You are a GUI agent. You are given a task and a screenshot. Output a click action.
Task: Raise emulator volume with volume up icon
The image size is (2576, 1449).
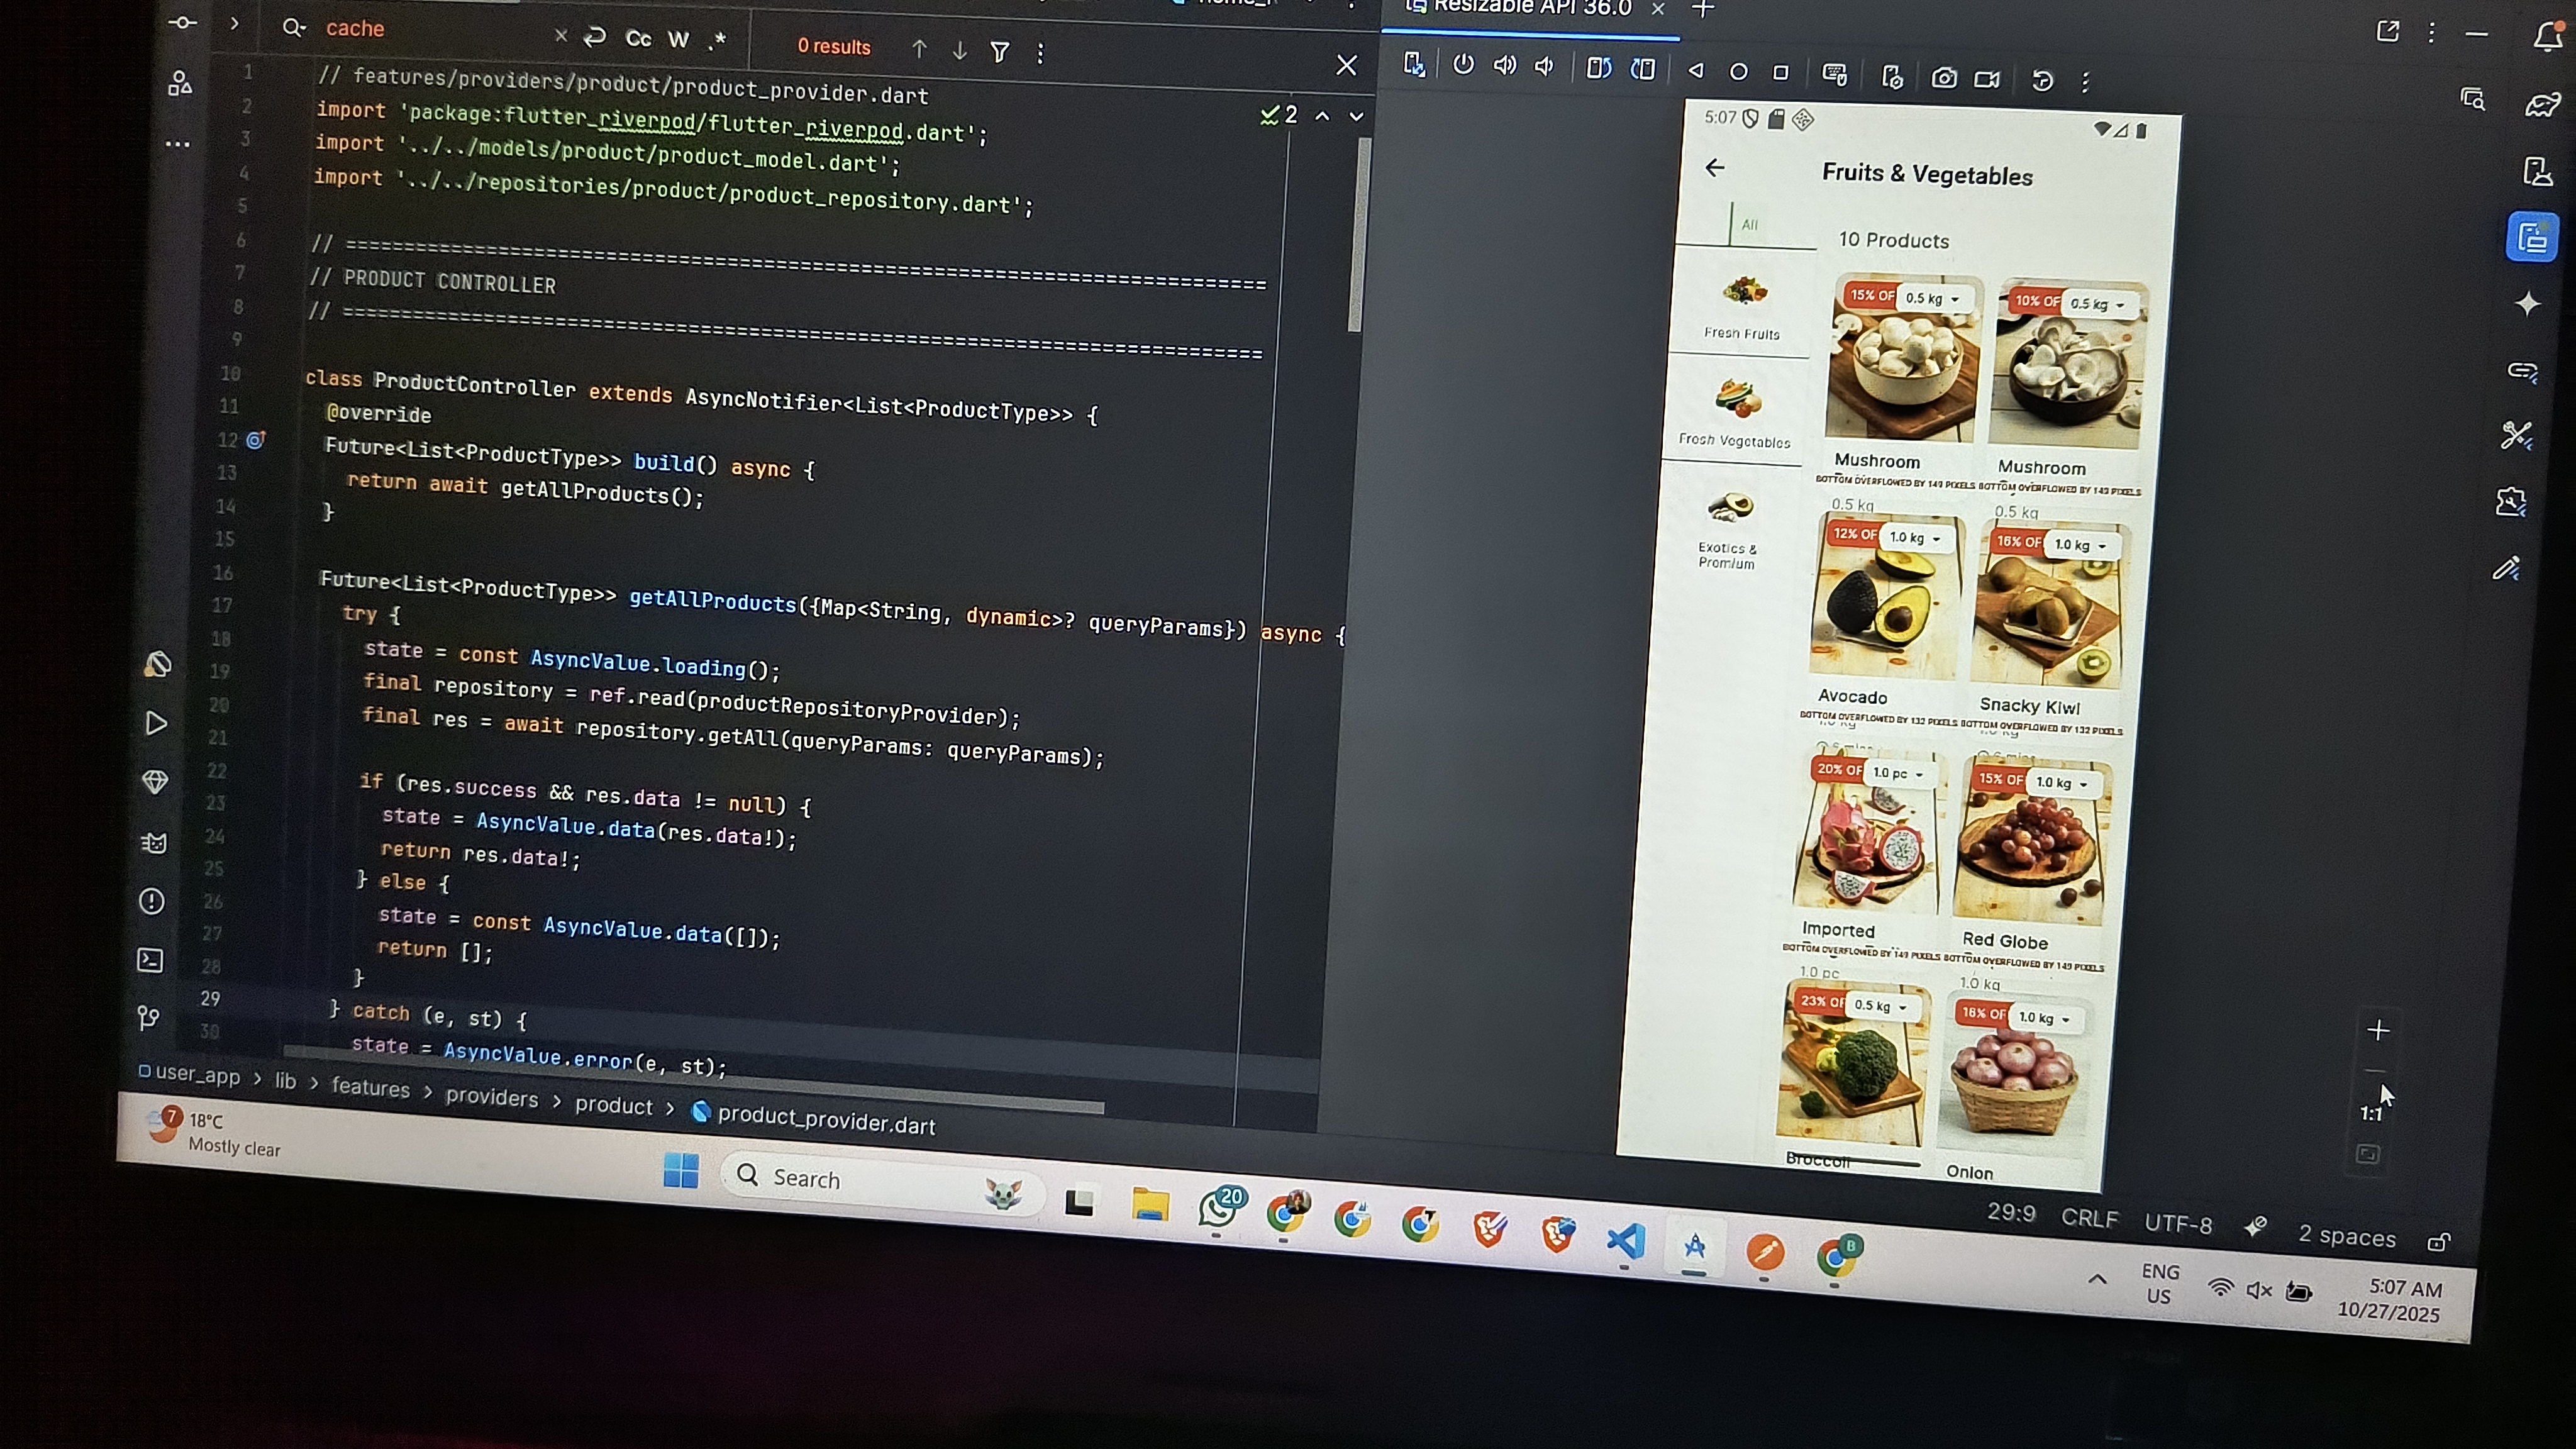1504,66
